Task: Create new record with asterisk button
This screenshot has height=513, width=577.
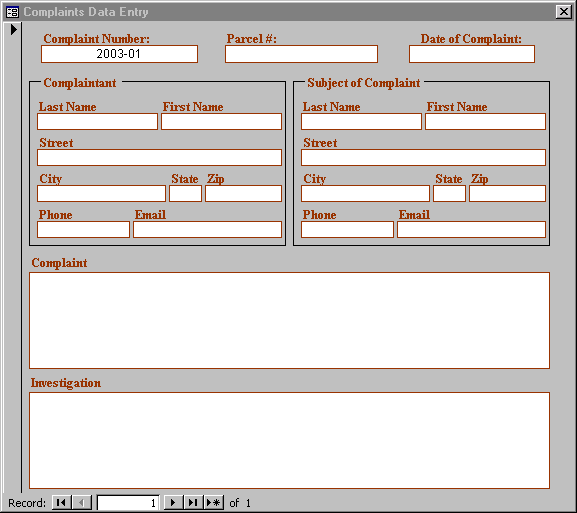Action: tap(214, 503)
